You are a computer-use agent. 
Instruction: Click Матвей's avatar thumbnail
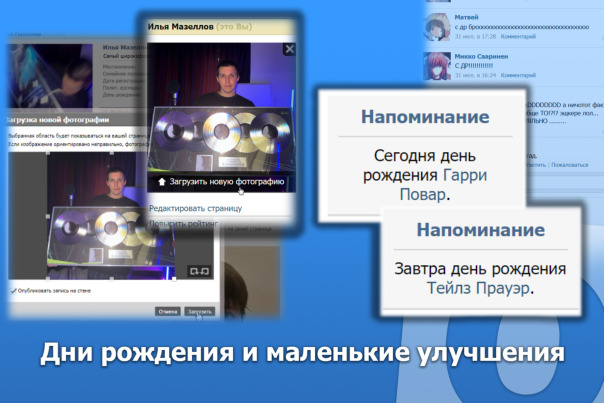tap(437, 27)
